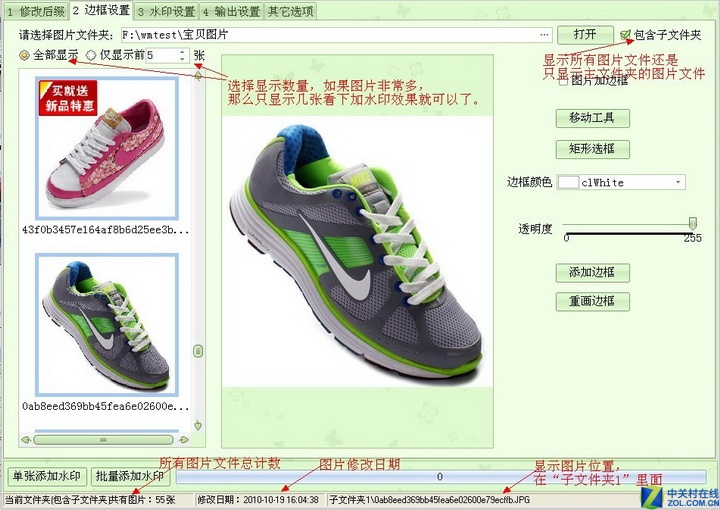Click the horizontal scrollbar thumb below the thumbnails

point(103,440)
